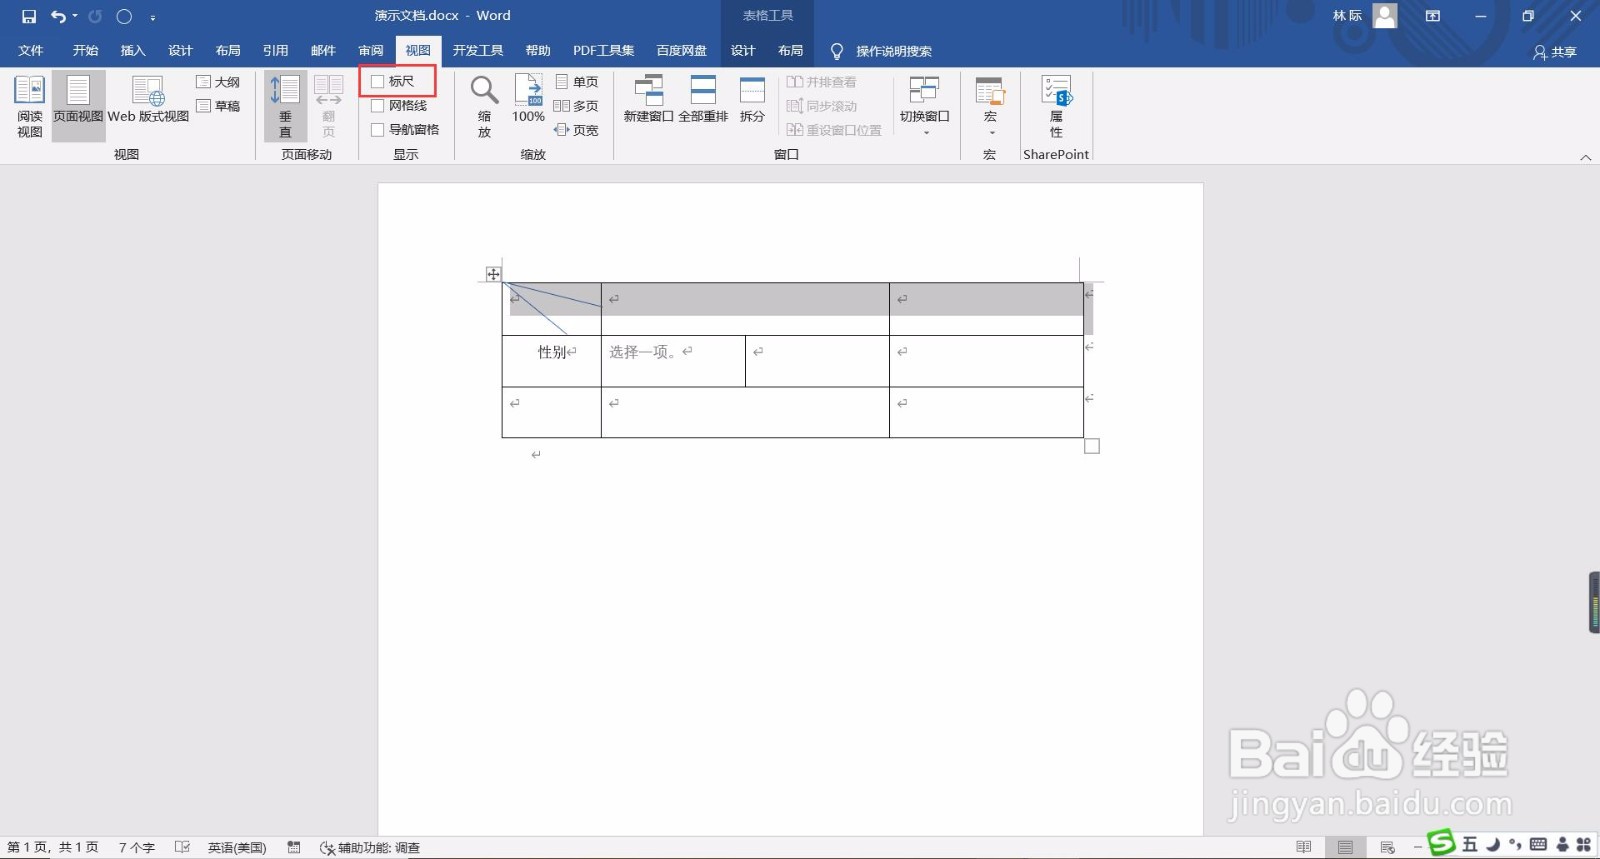Click the zoom slider minus button
The width and height of the screenshot is (1600, 859).
point(1417,848)
